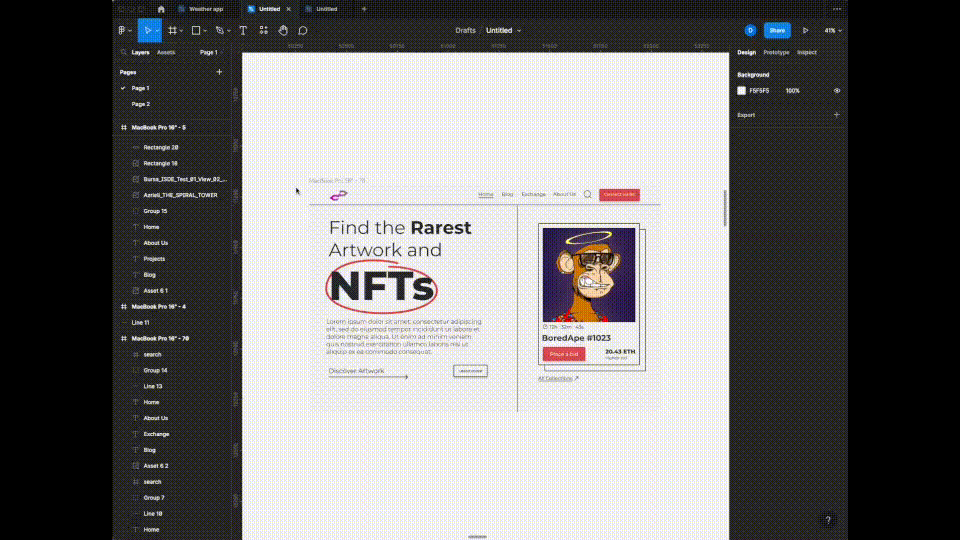Select the Pen tool
The width and height of the screenshot is (960, 540).
220,30
